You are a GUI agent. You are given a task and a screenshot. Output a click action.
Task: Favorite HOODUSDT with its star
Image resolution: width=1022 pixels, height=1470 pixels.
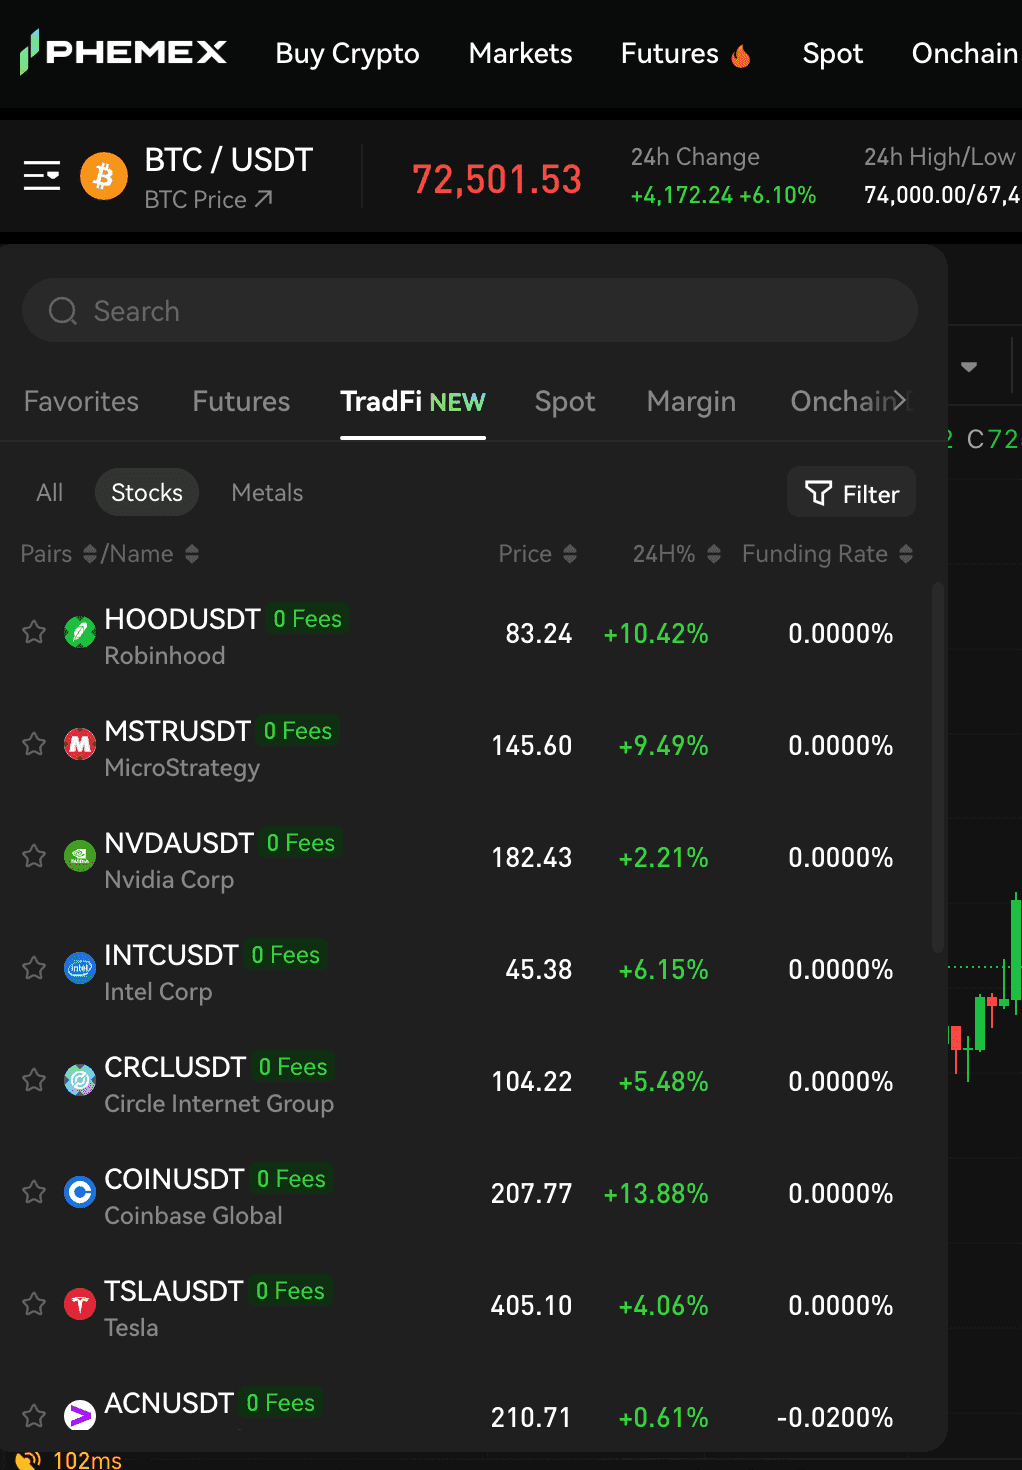pos(34,632)
